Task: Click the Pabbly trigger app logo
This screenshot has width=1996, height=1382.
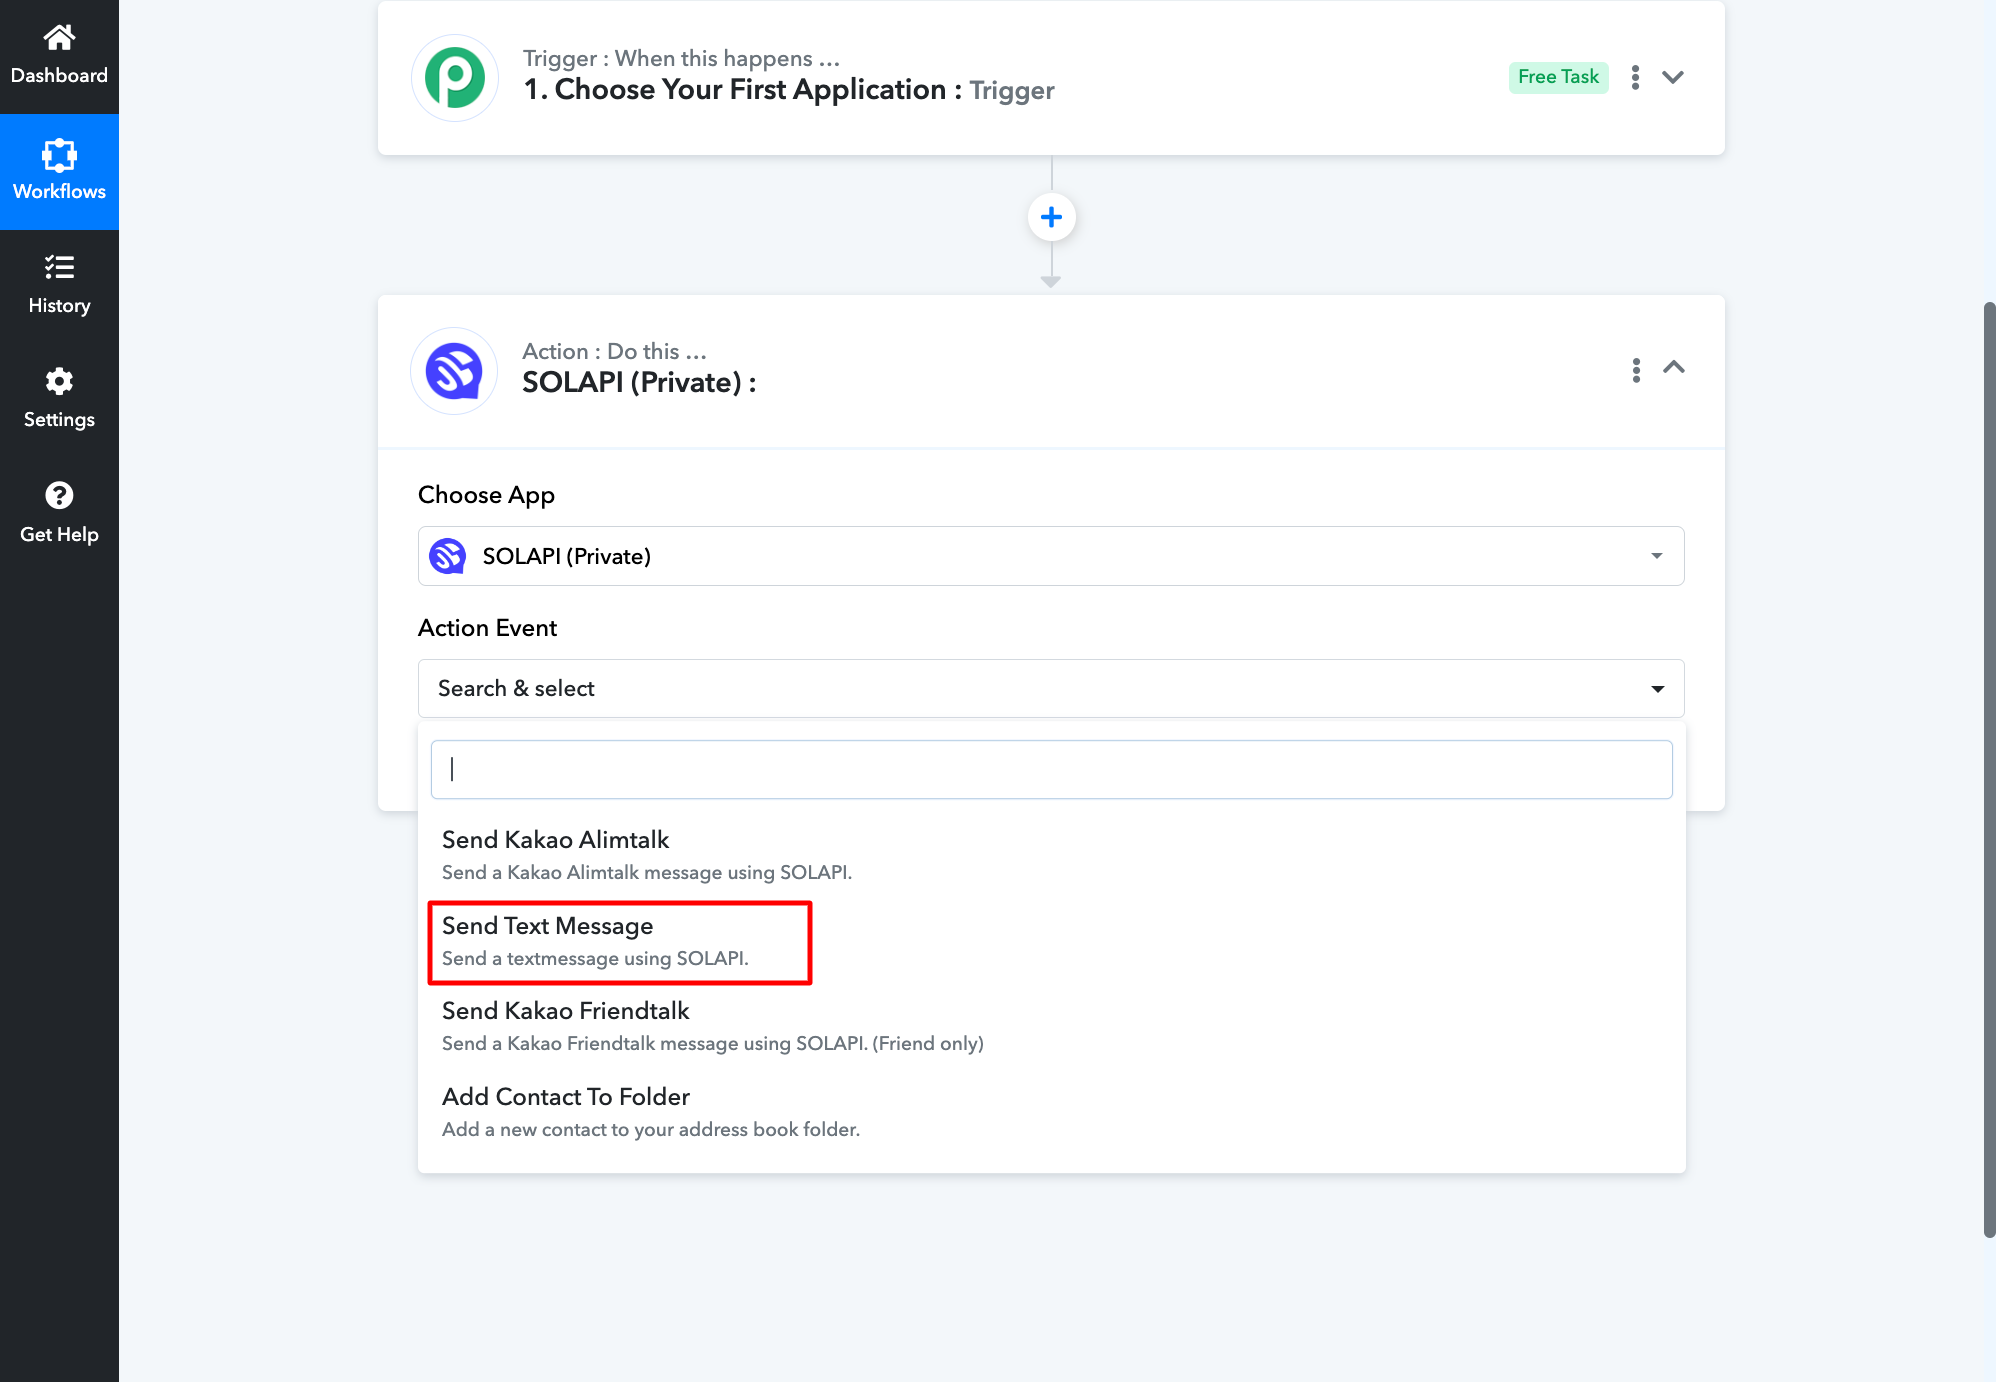Action: coord(455,77)
